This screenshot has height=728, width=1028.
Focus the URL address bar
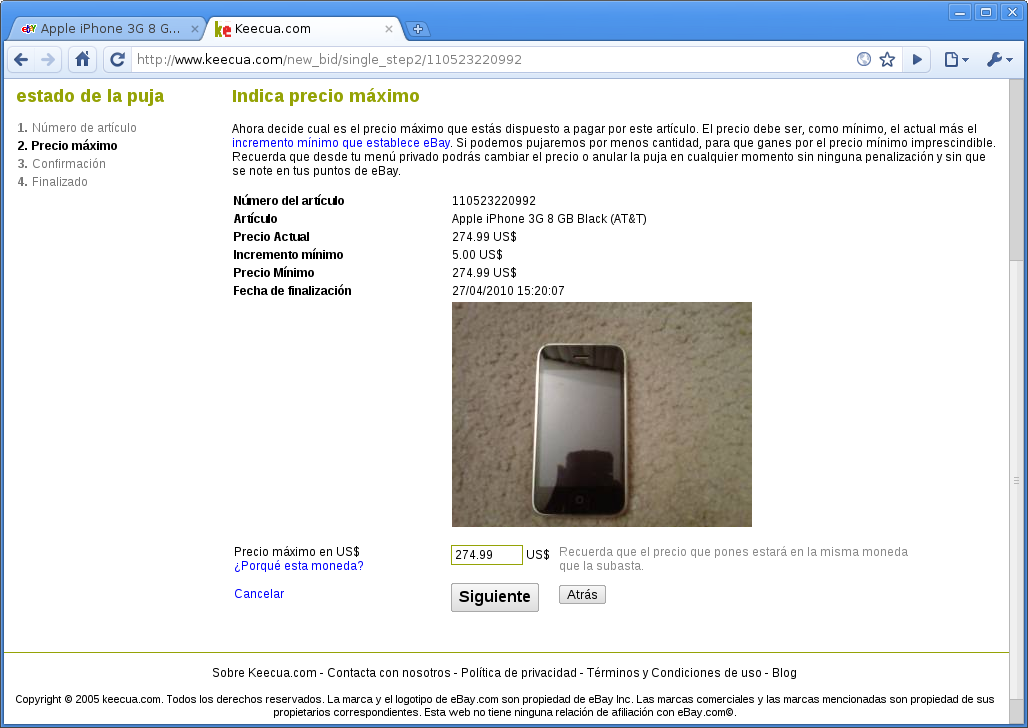click(x=492, y=60)
